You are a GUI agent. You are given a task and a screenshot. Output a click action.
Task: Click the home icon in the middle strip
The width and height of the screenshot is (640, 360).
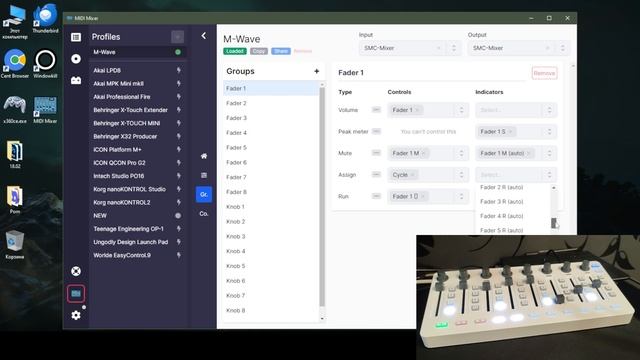[x=204, y=156]
